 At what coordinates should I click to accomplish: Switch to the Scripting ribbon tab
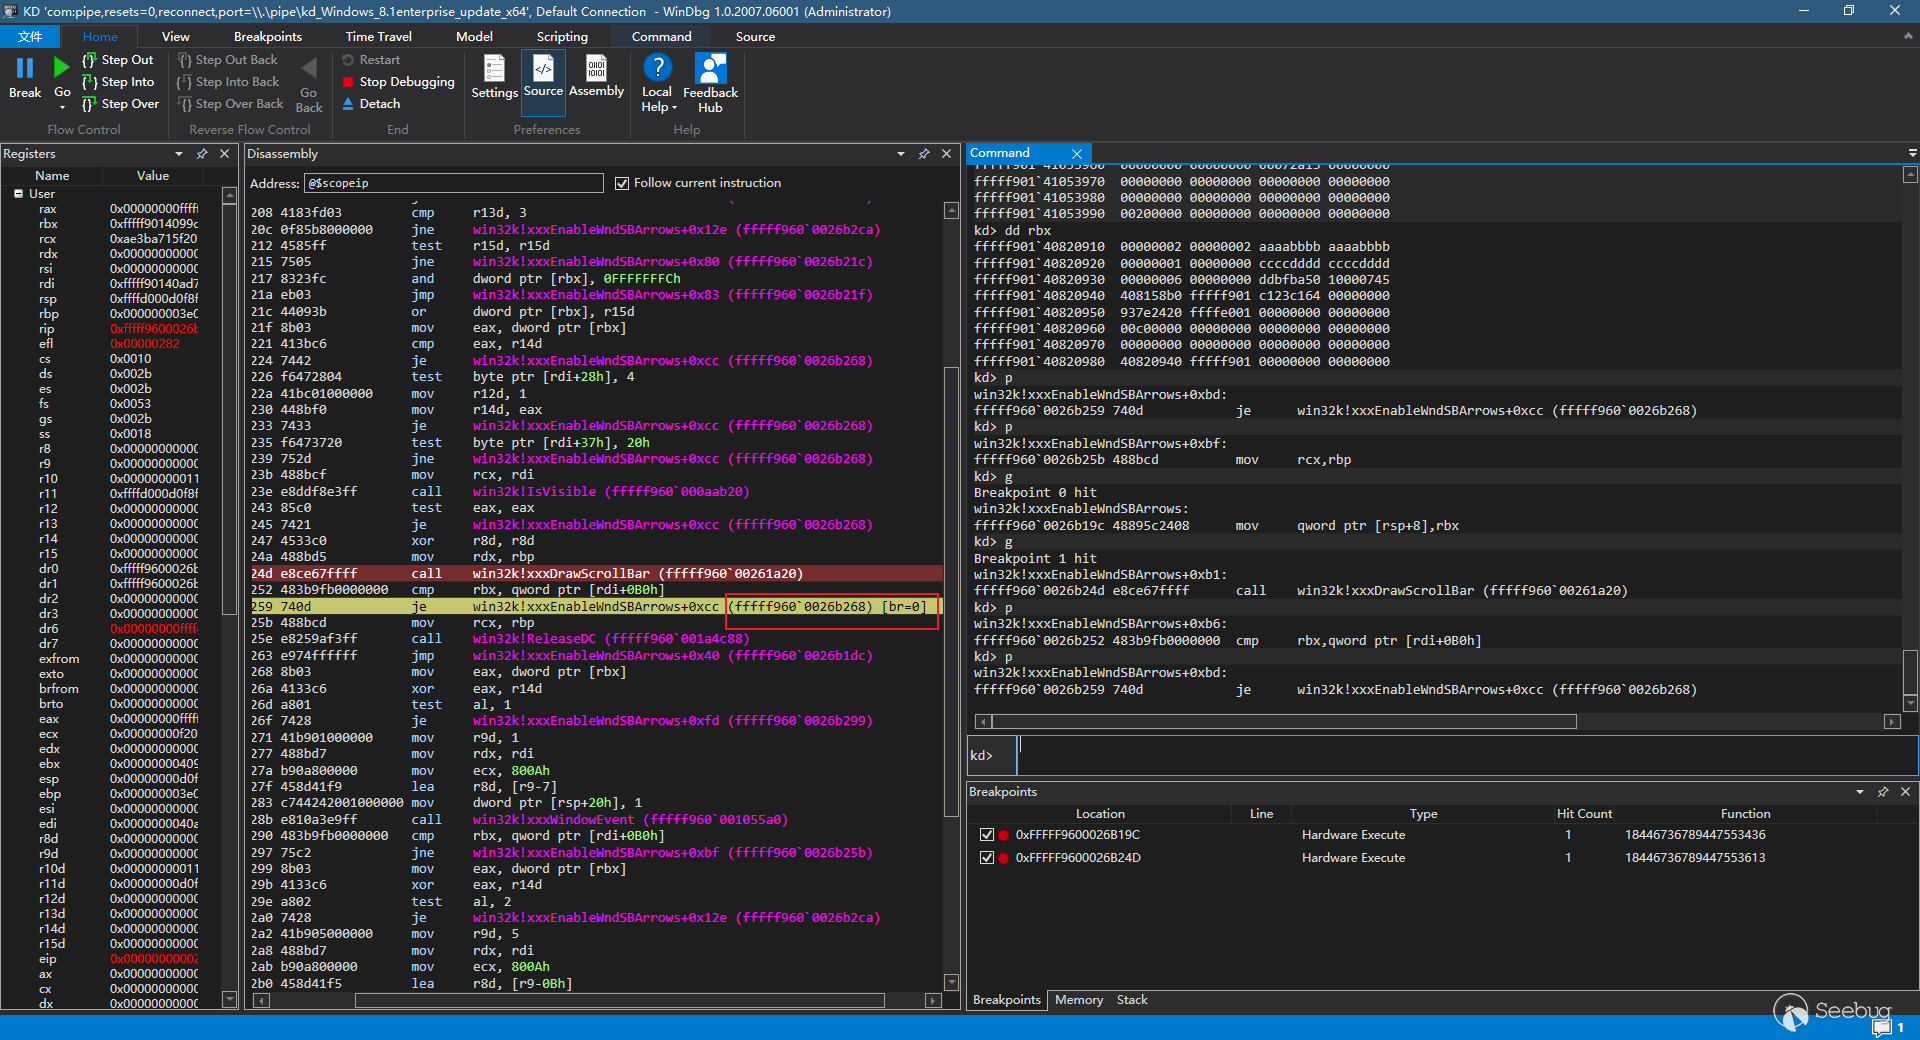(562, 37)
